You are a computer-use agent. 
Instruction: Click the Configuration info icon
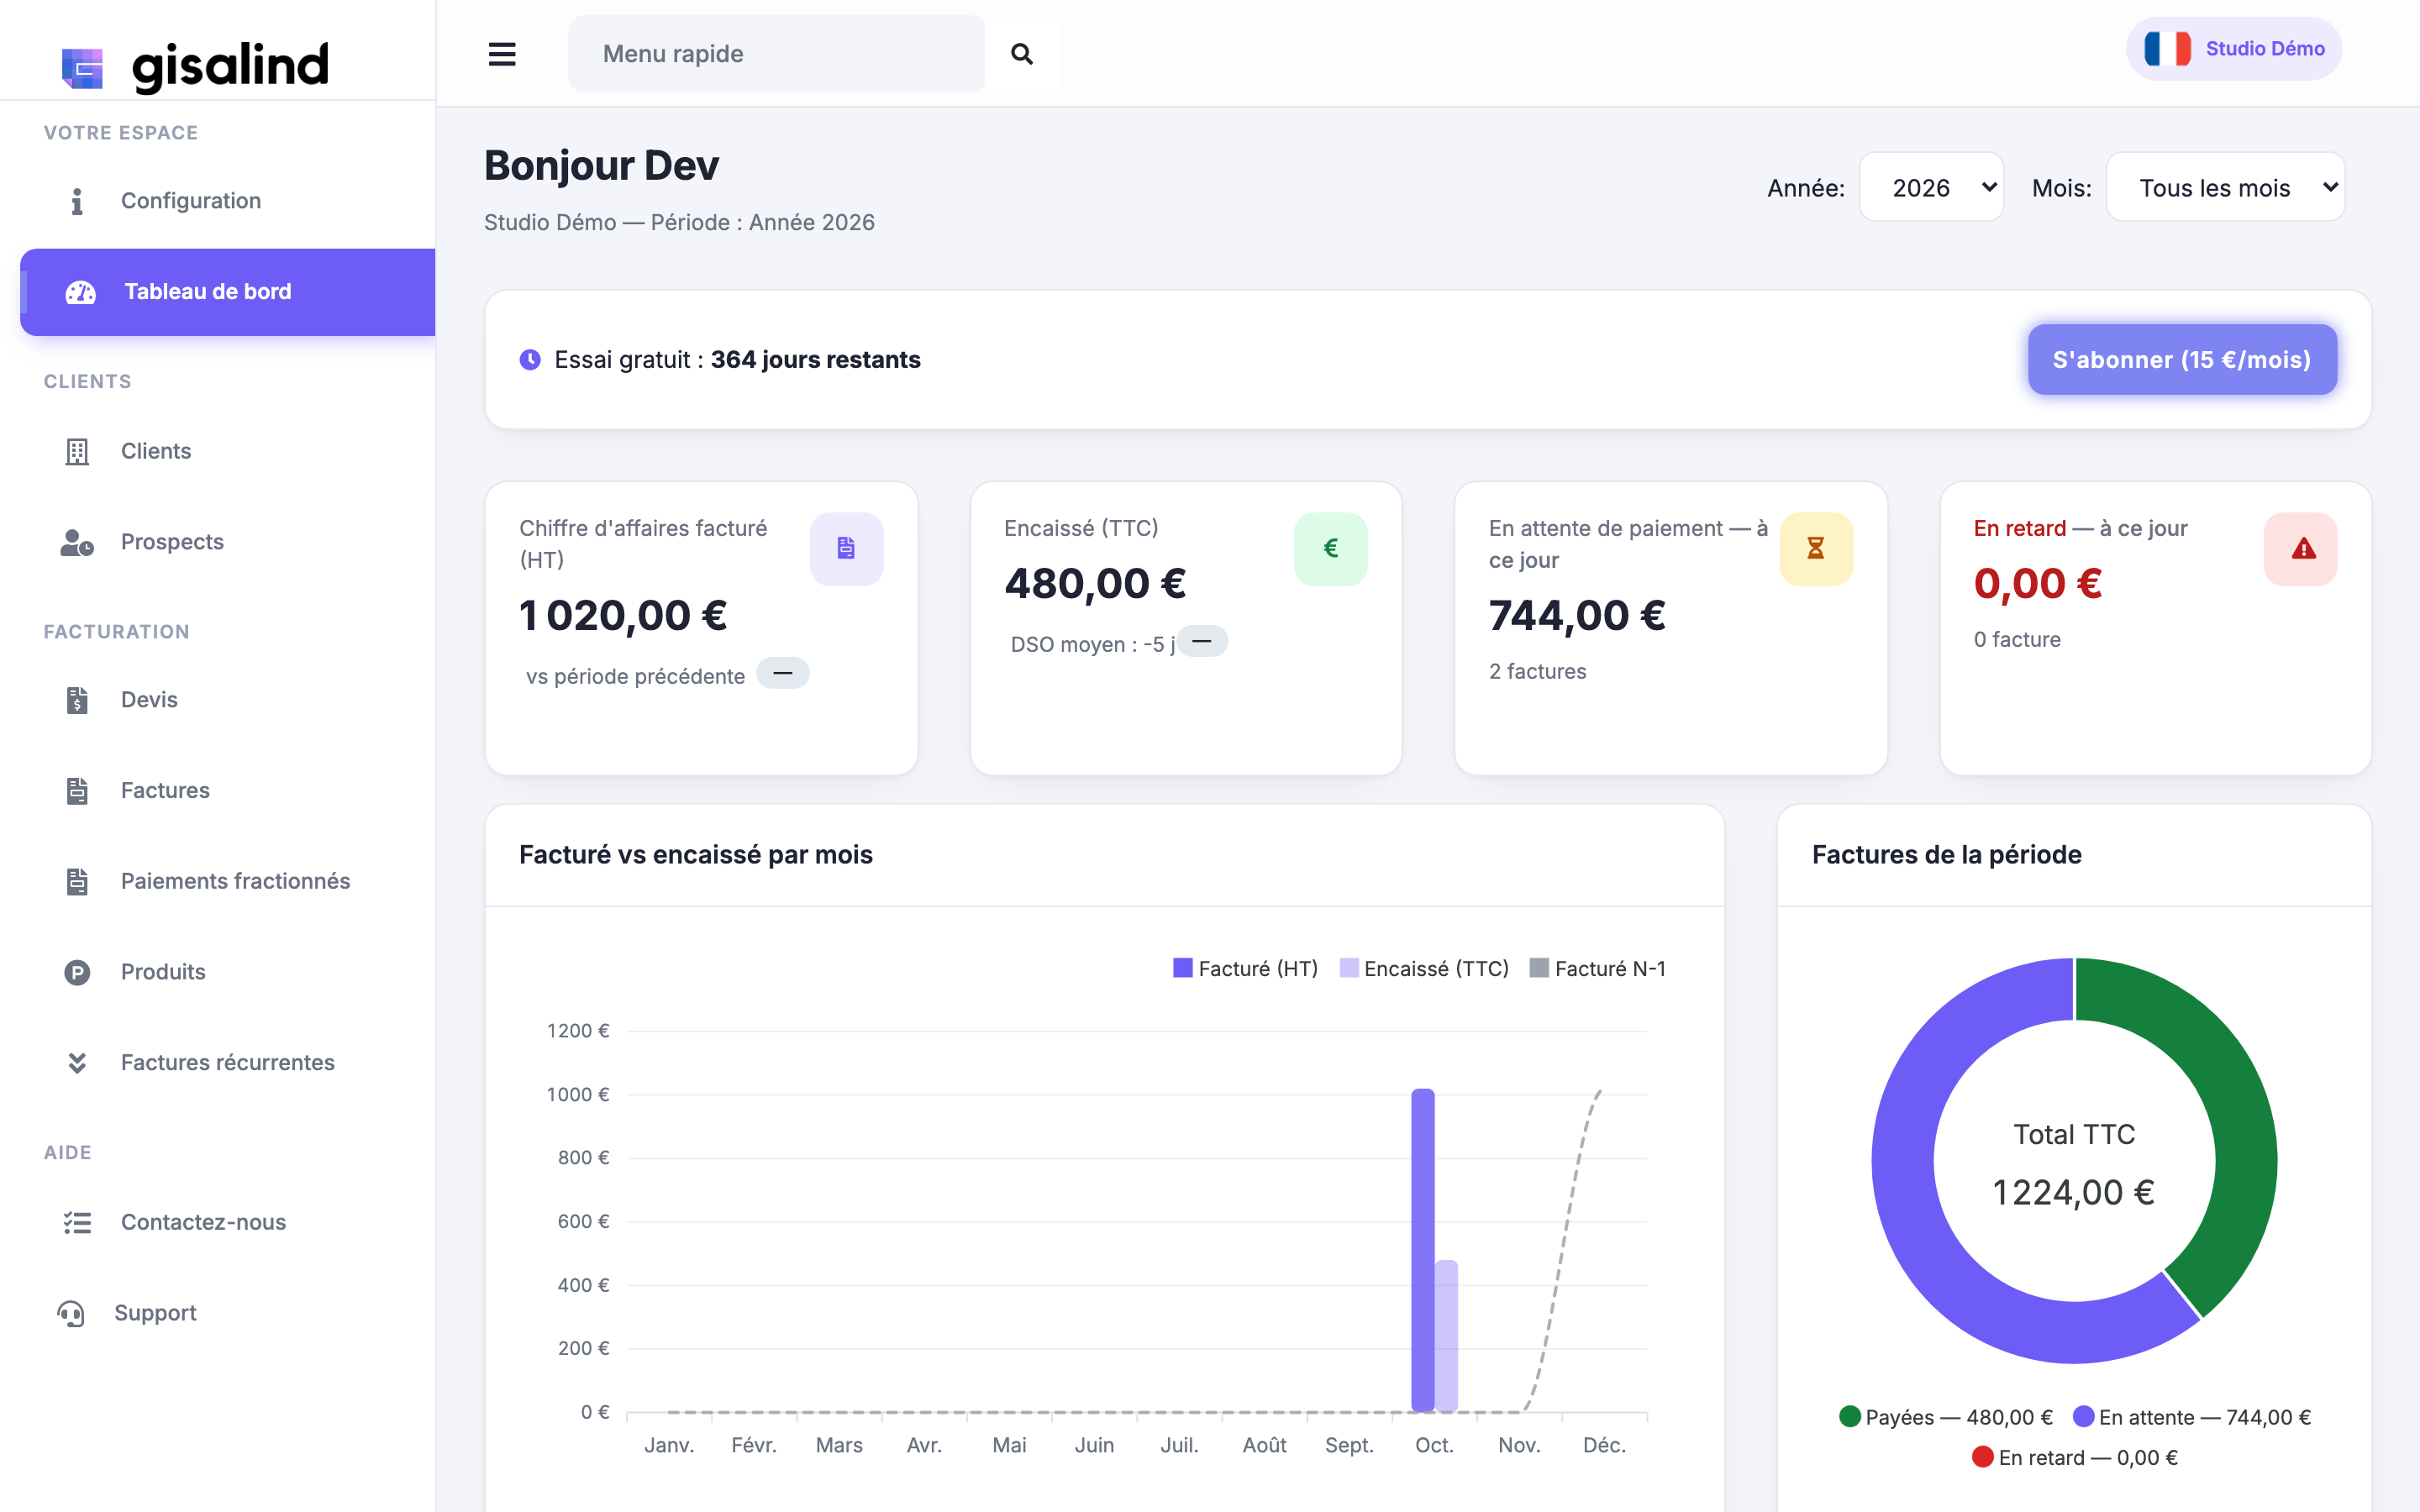point(77,201)
